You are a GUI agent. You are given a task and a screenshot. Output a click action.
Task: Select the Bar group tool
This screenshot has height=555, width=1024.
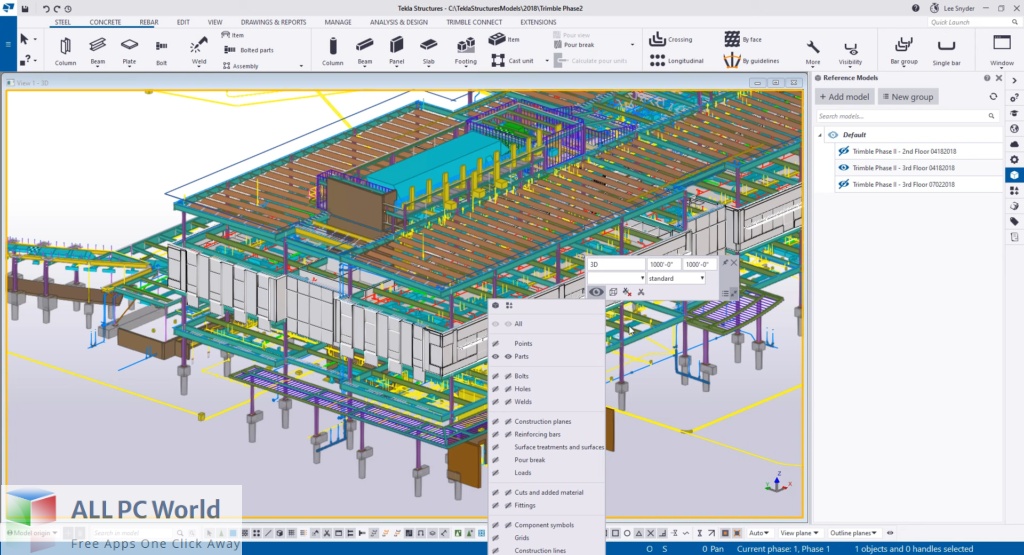(x=904, y=52)
